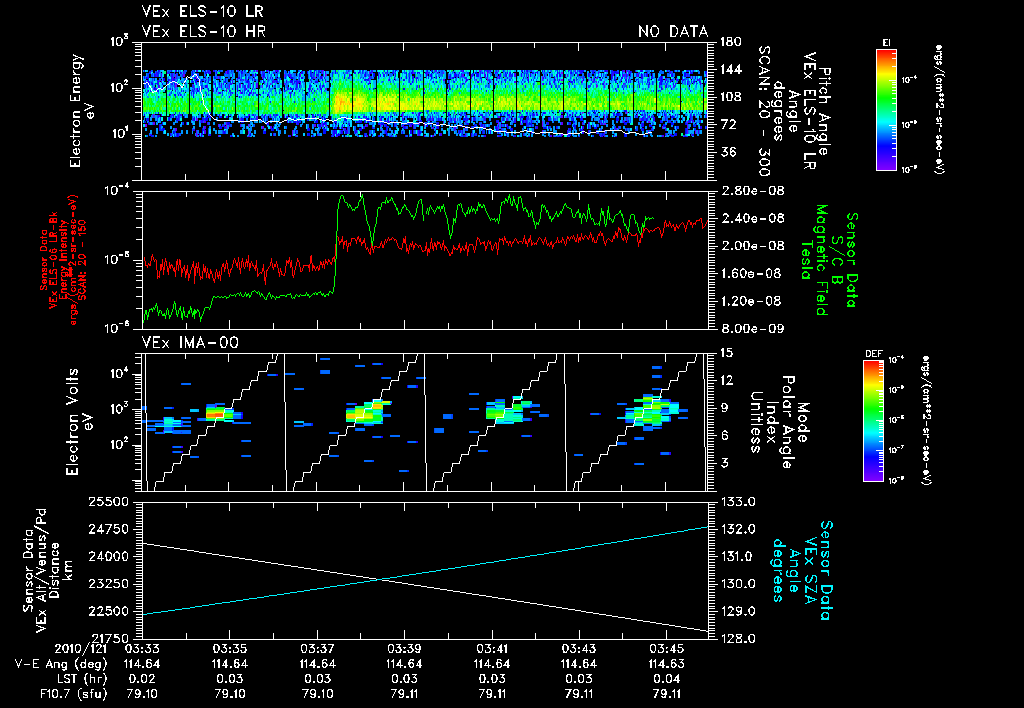Select the VEx ELS-10 LR title
The image size is (1024, 708).
click(203, 12)
